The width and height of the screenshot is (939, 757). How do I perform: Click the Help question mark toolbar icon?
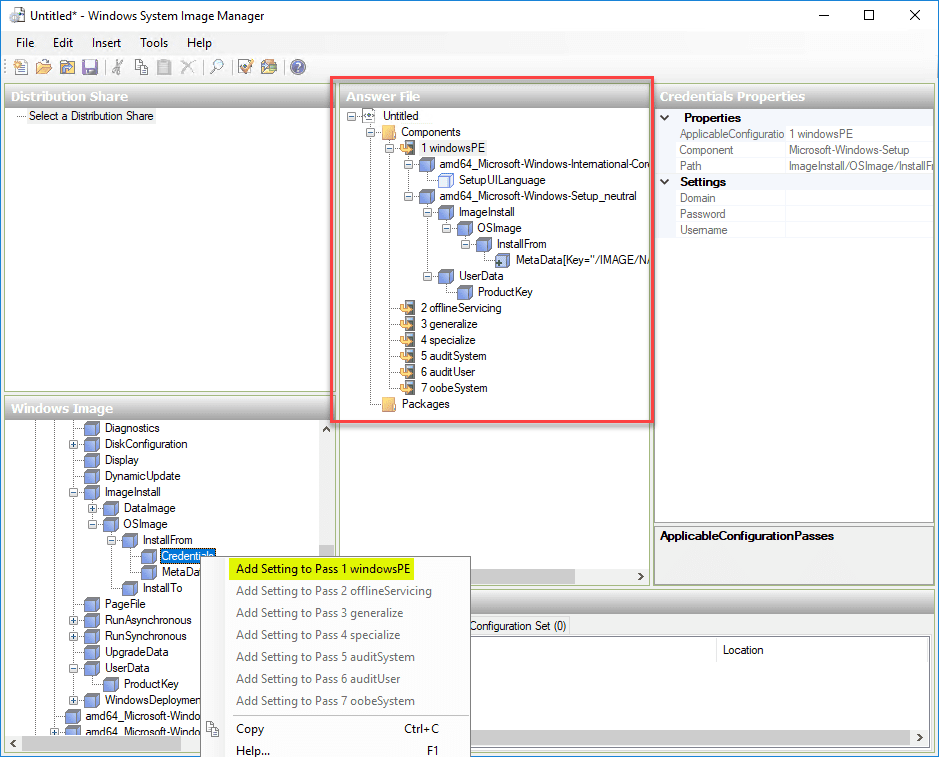coord(297,67)
